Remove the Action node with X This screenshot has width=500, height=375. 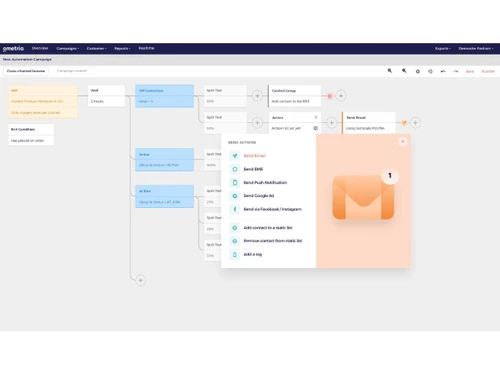[x=316, y=117]
